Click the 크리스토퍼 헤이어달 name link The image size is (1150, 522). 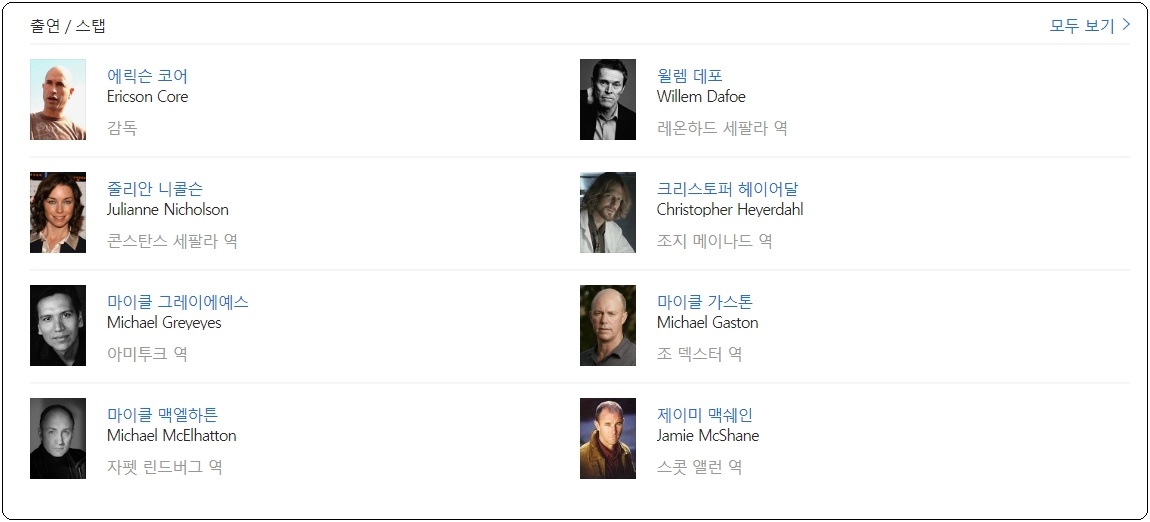coord(727,189)
